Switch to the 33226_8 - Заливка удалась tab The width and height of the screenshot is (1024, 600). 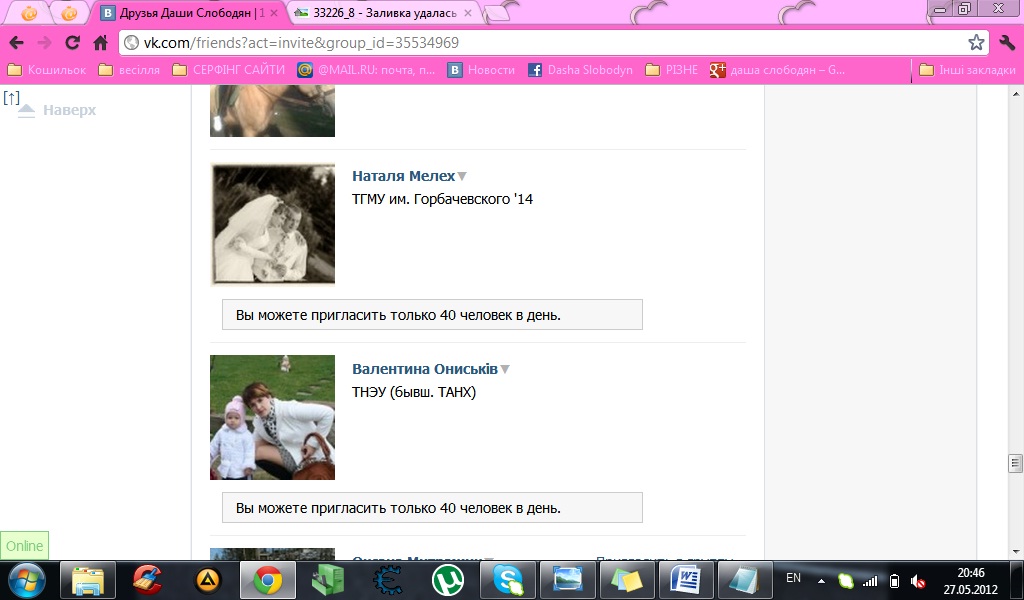385,13
